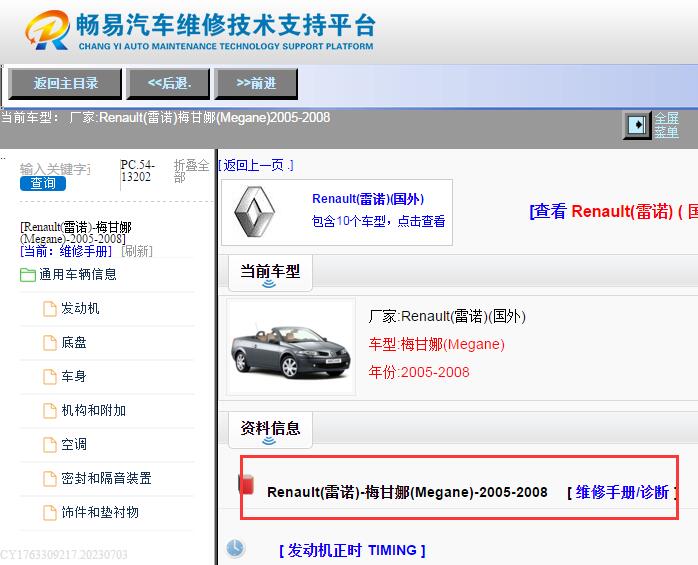
Task: Open the 机构和附加 tree item
Action: (93, 411)
